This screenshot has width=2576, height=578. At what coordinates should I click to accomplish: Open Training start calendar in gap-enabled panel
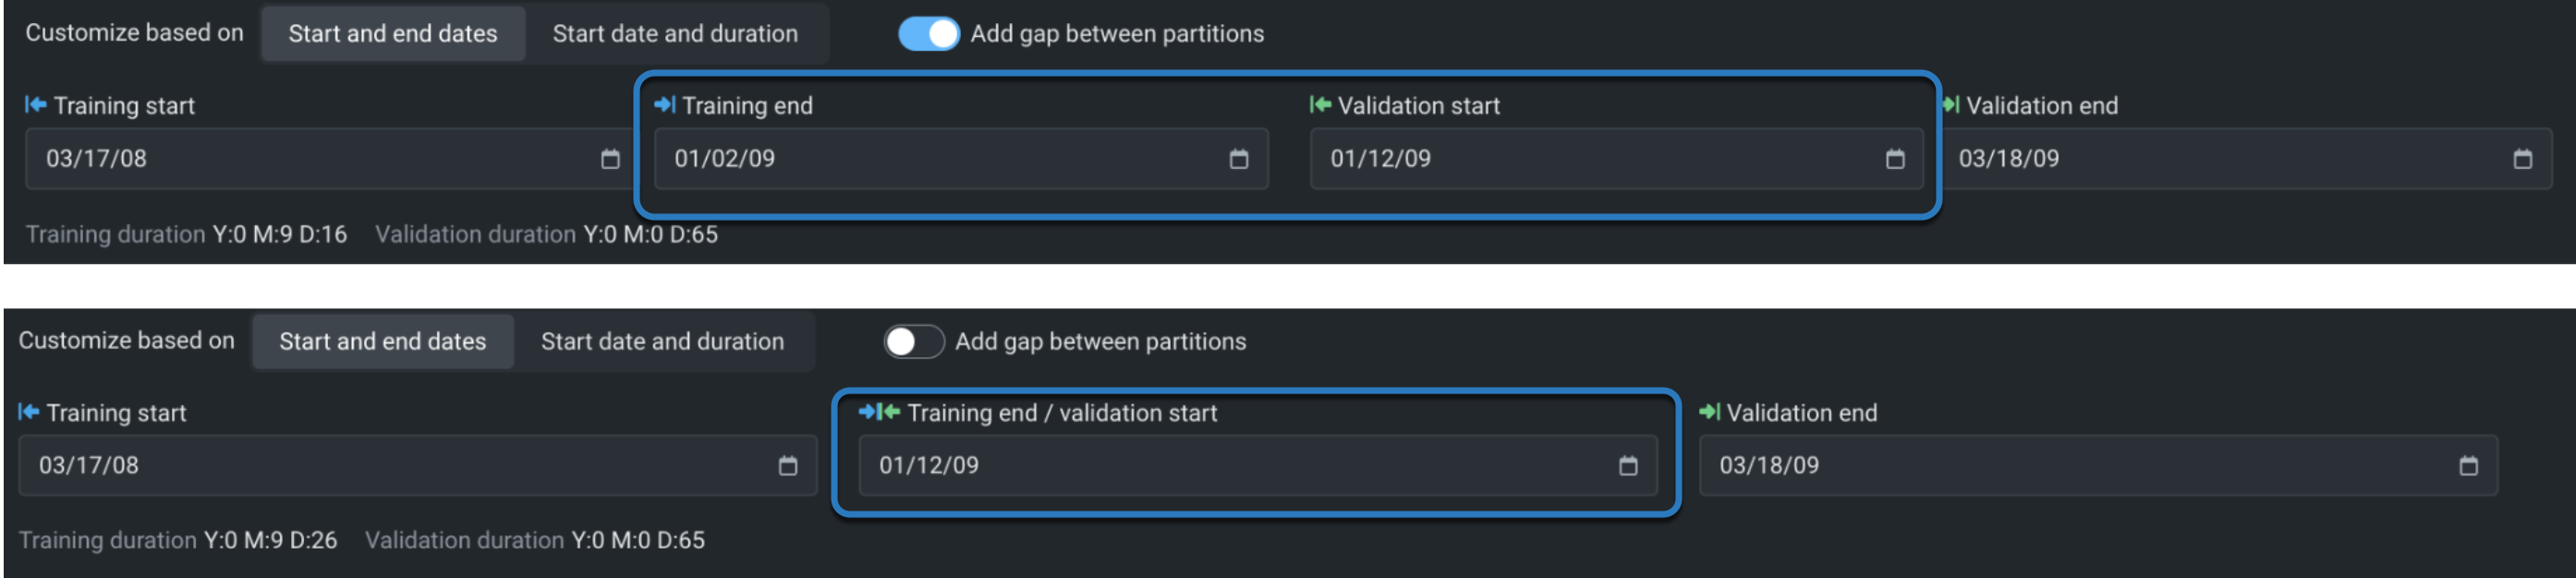610,159
